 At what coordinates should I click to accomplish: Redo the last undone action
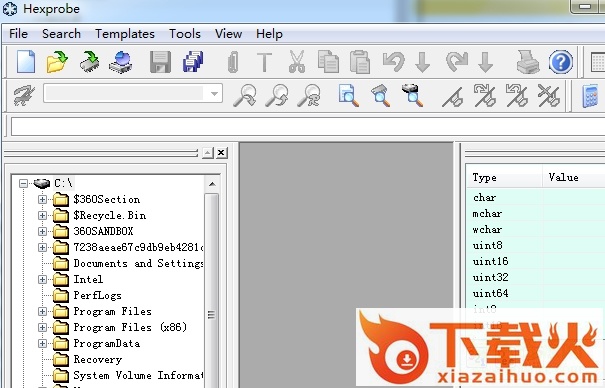tap(457, 62)
